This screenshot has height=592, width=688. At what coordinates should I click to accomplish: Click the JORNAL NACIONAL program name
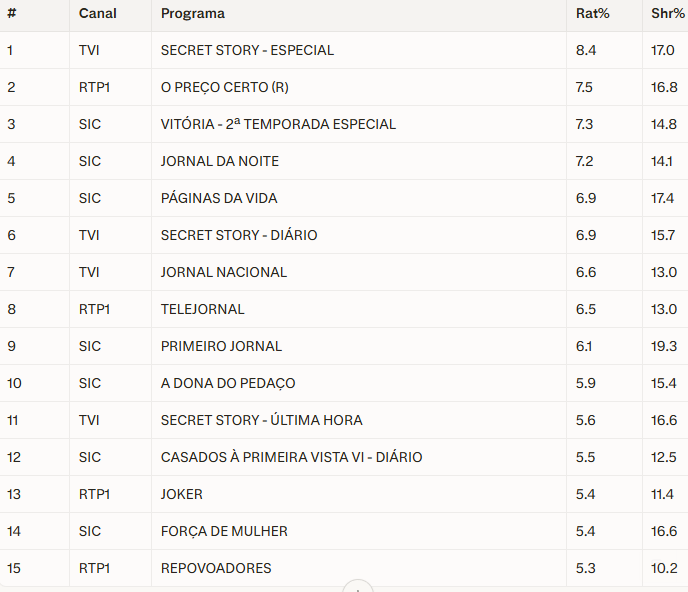pyautogui.click(x=224, y=272)
